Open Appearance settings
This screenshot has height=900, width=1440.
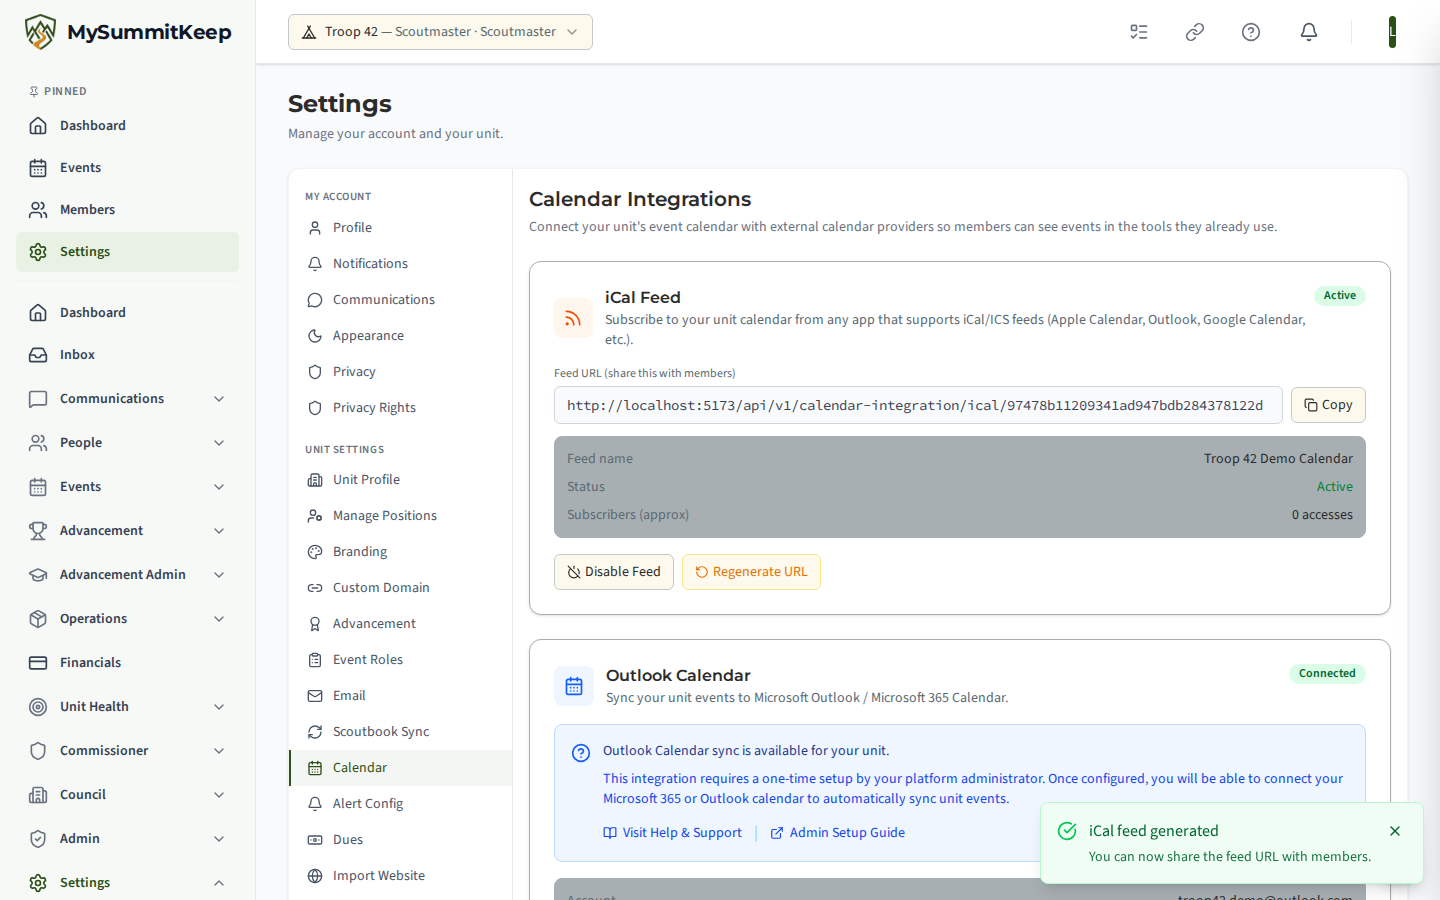[400, 336]
